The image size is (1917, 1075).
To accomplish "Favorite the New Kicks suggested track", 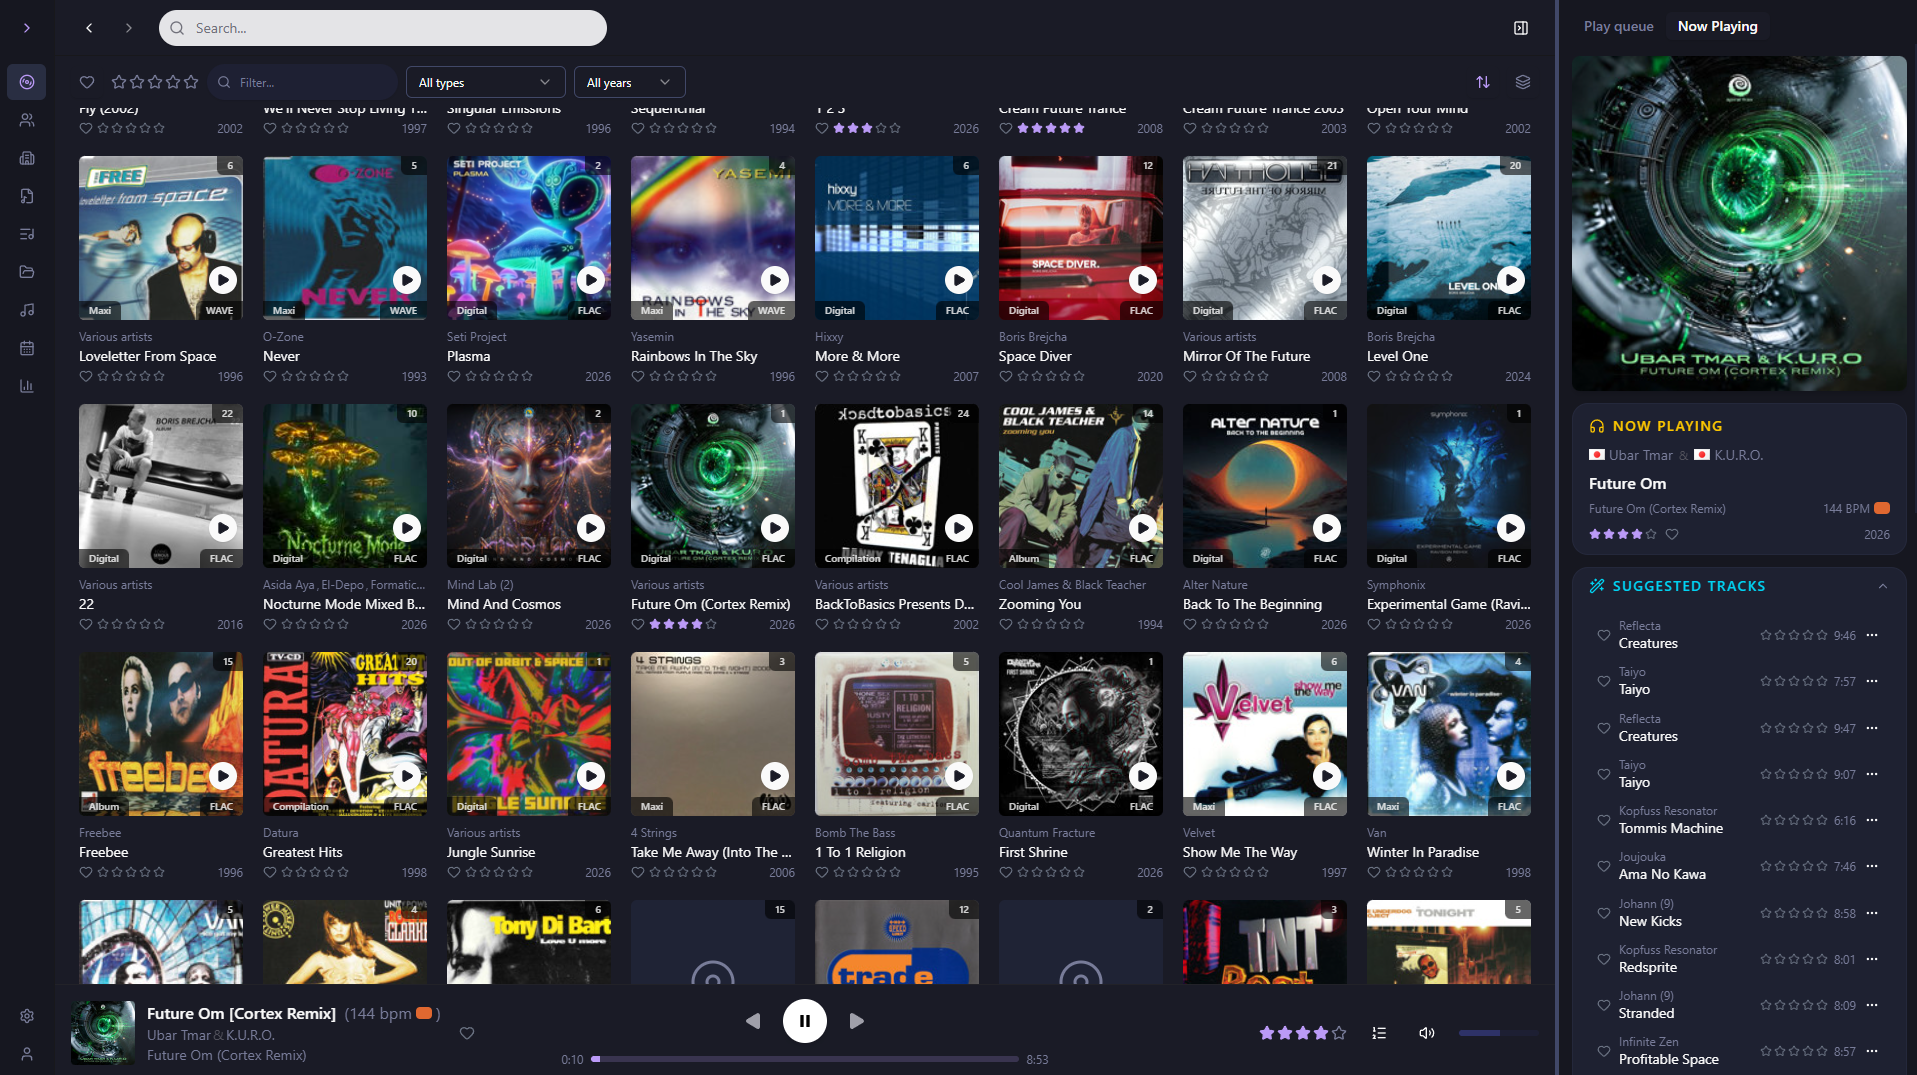I will 1604,913.
